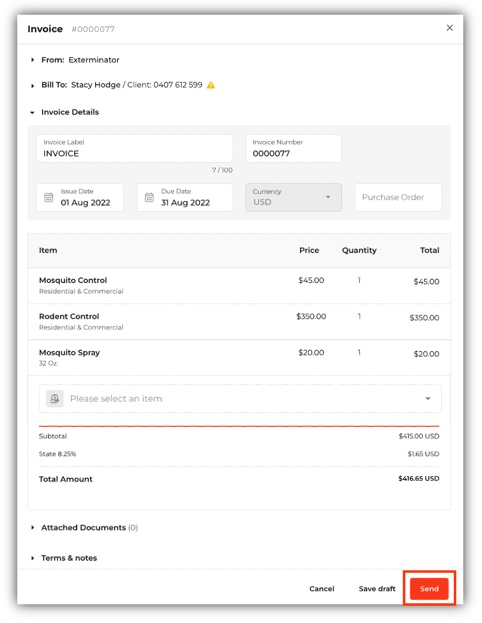Open the Currency USD dropdown

[x=293, y=197]
